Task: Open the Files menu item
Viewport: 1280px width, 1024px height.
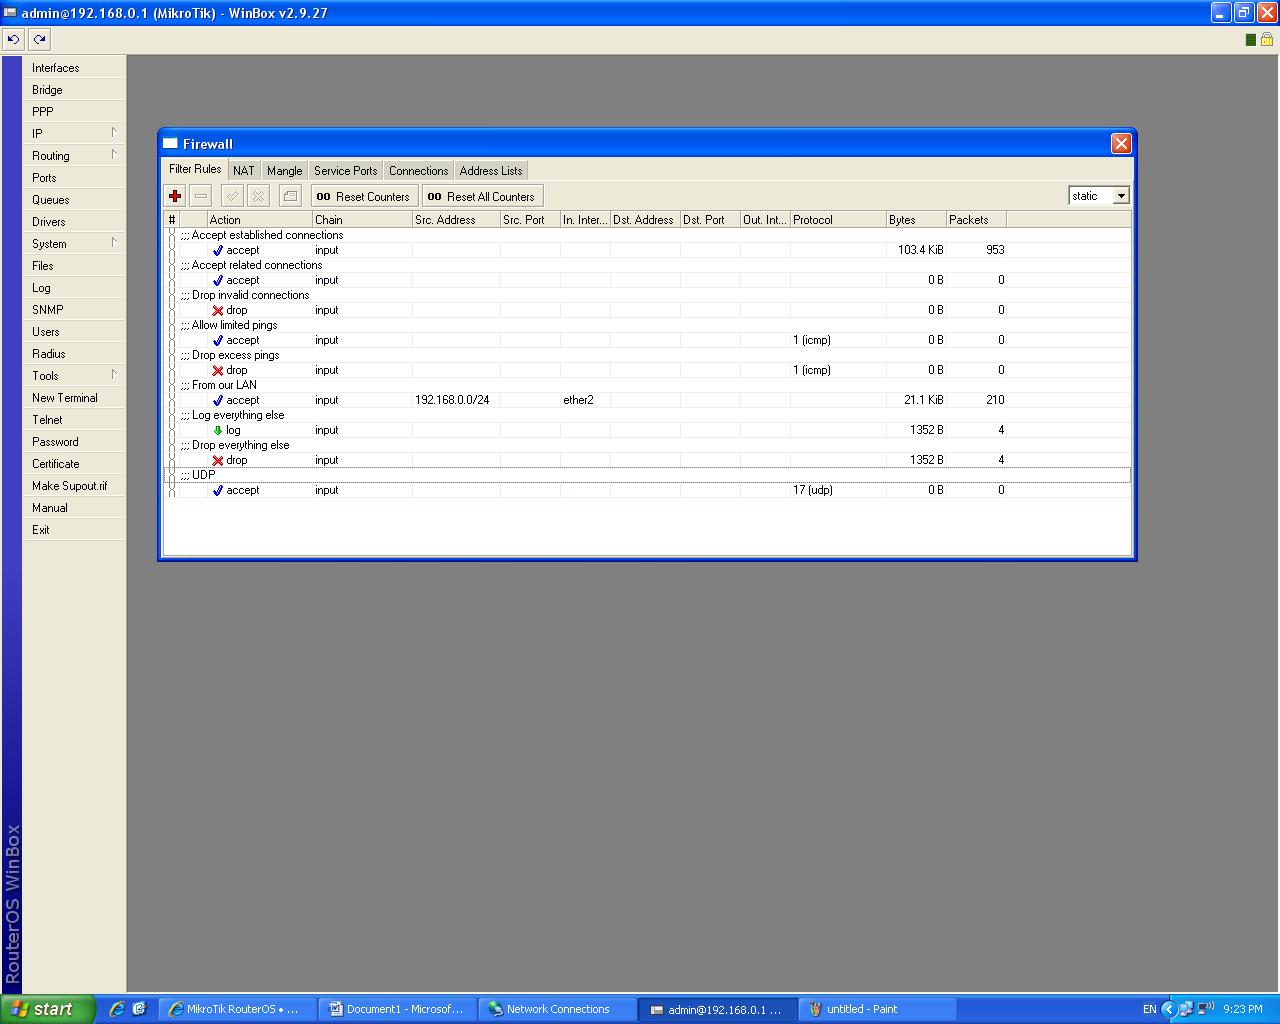Action: point(75,265)
